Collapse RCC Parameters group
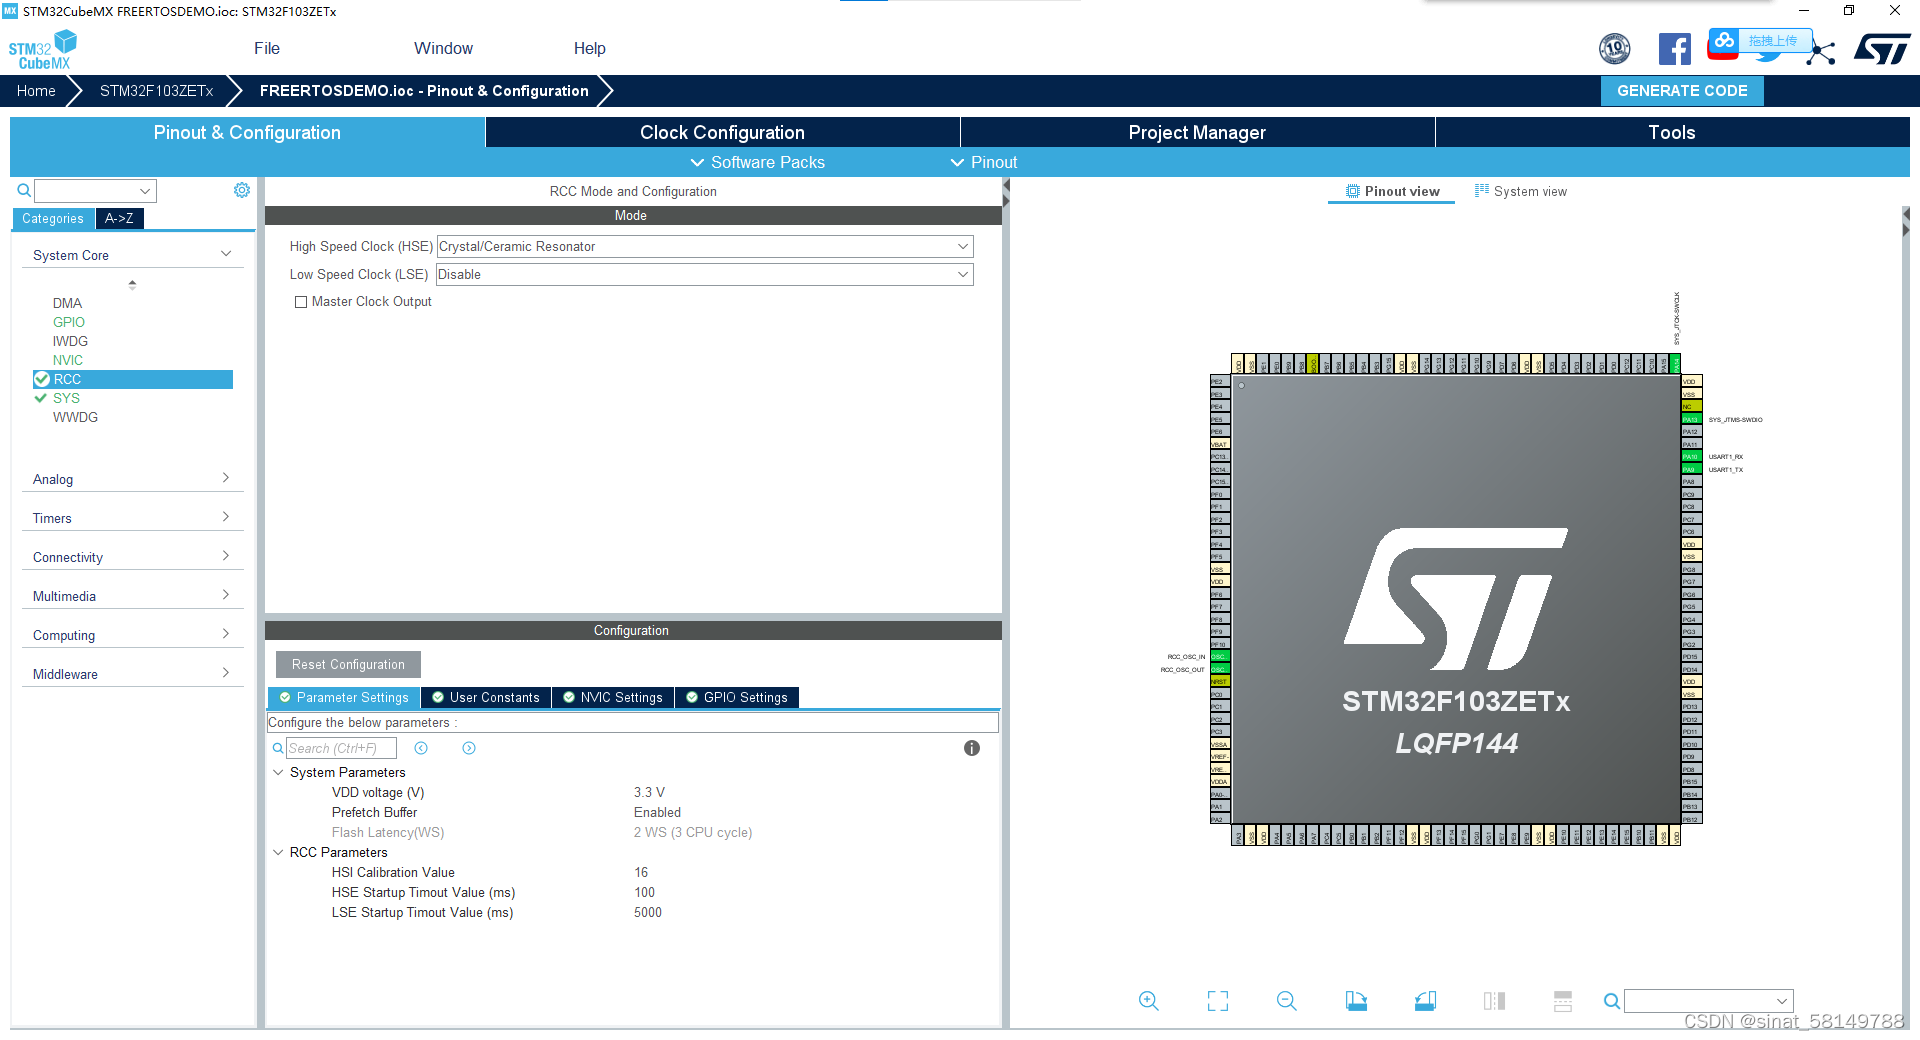The height and width of the screenshot is (1040, 1920). (x=278, y=852)
